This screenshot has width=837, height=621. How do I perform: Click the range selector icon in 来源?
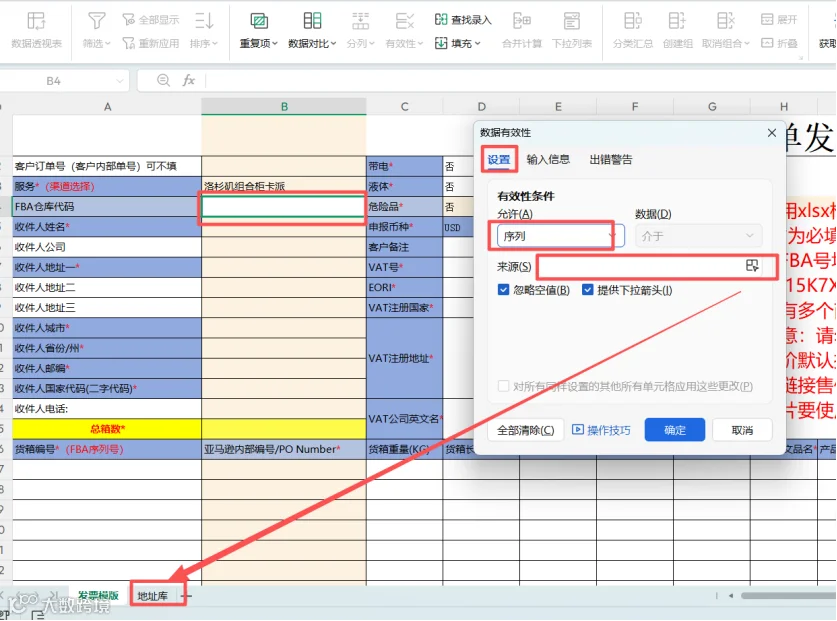pyautogui.click(x=752, y=266)
